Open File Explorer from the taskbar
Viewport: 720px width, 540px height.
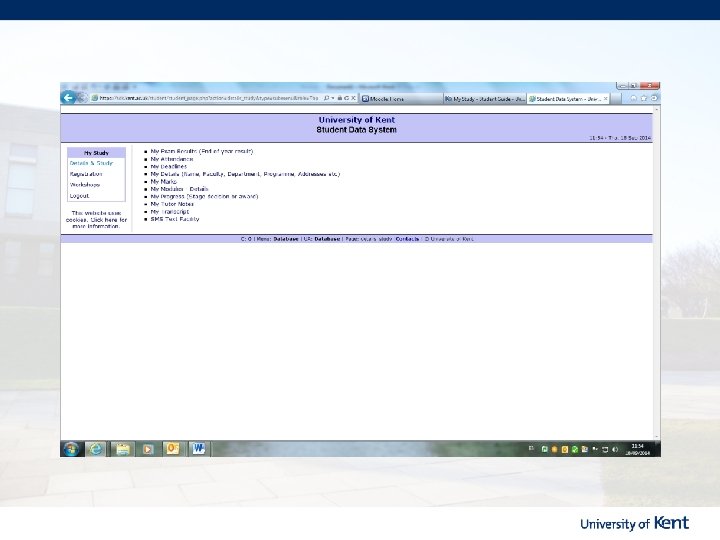(122, 449)
